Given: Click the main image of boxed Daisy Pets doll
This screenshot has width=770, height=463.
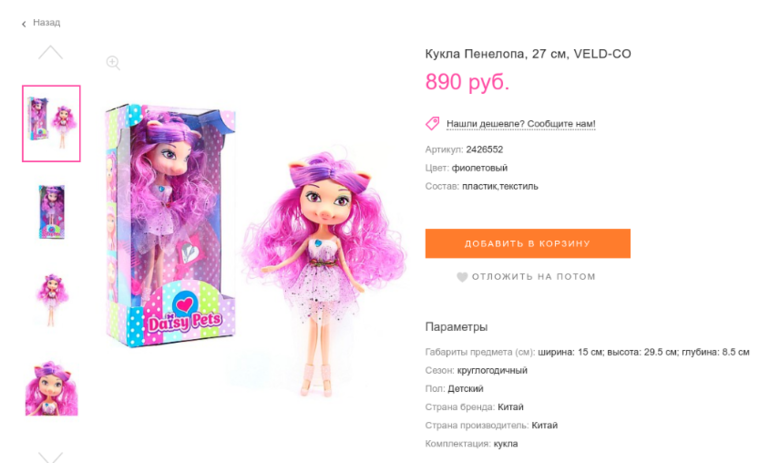Looking at the screenshot, I should click(170, 225).
